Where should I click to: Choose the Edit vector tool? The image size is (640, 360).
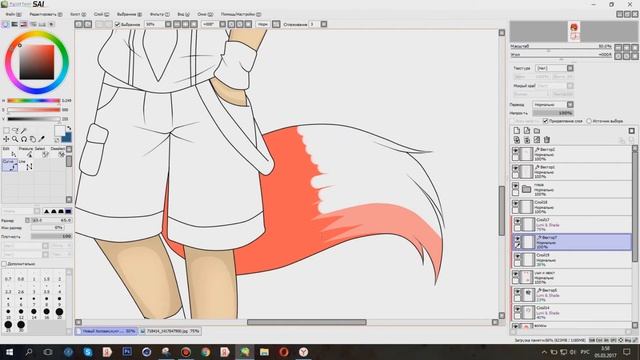coord(9,153)
